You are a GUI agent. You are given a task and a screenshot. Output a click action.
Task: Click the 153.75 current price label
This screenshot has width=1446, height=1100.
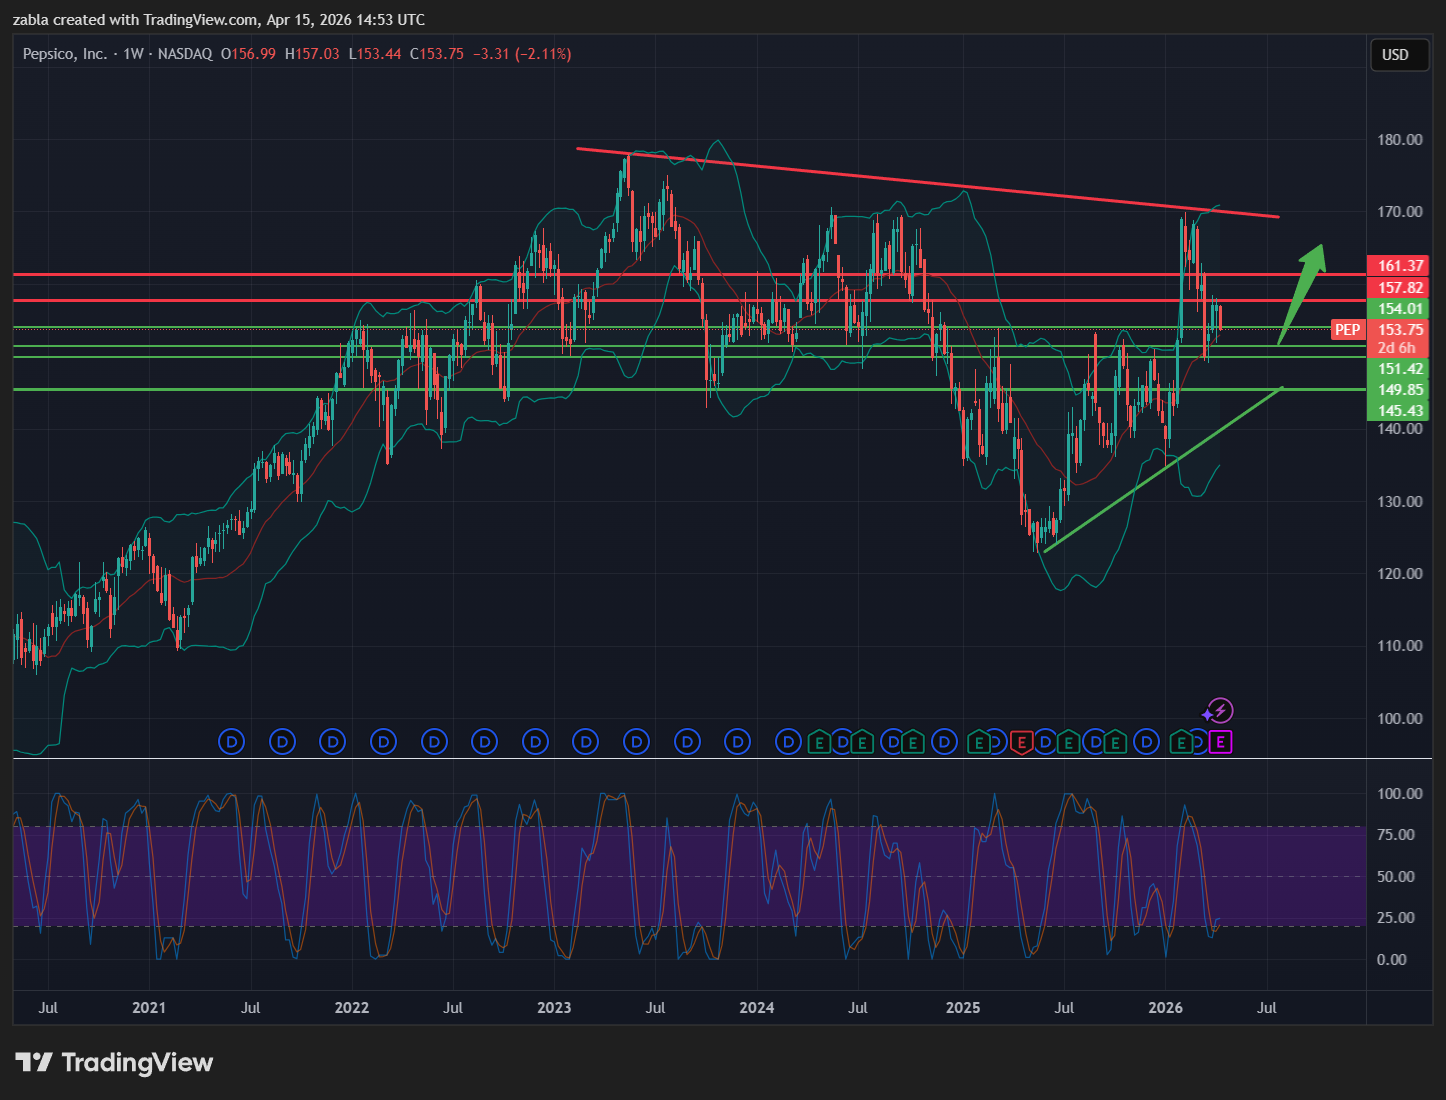point(1400,330)
